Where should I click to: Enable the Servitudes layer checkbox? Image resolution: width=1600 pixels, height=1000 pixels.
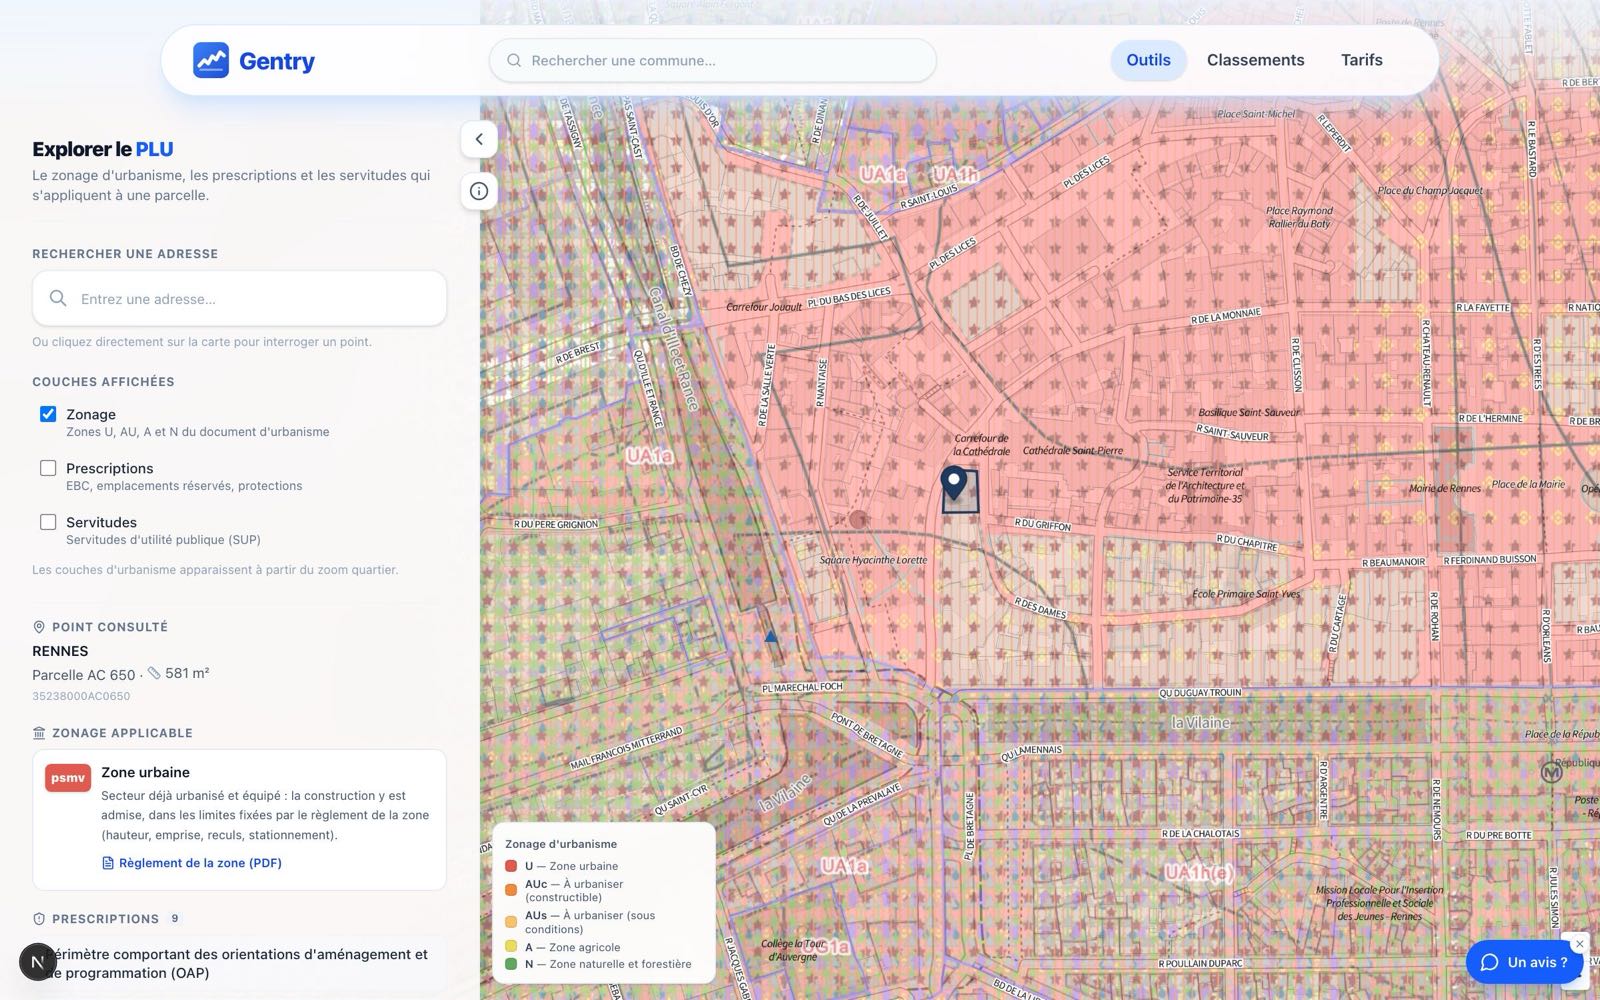click(48, 522)
